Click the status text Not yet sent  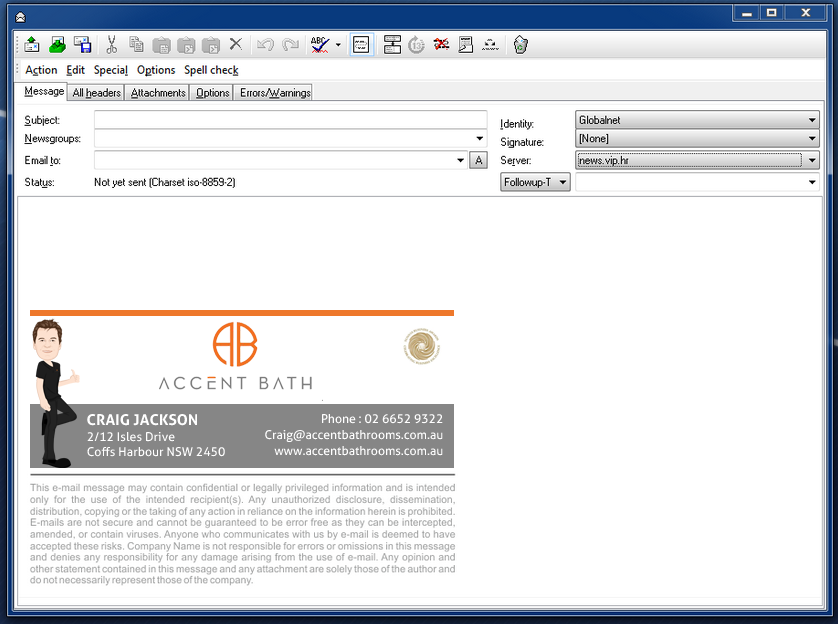point(165,182)
